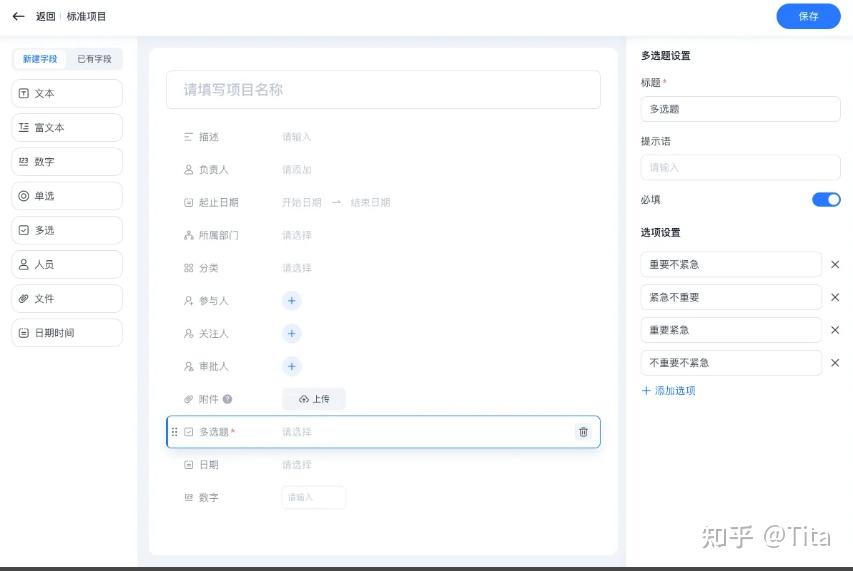Click the 添加选项 link
The image size is (853, 571).
[669, 390]
